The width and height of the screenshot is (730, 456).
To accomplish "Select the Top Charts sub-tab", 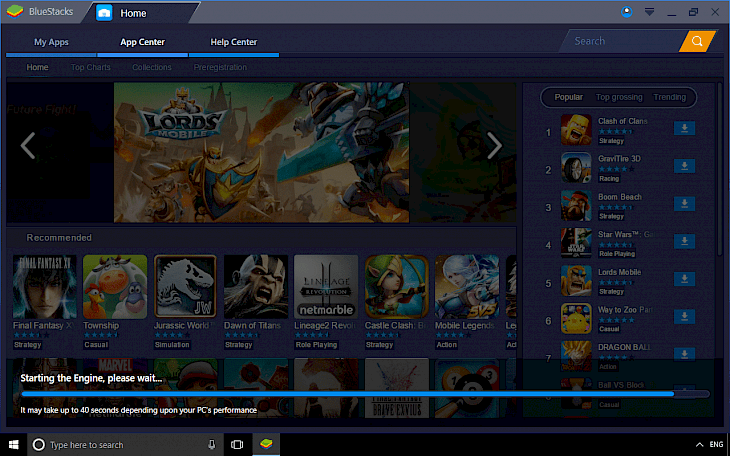I will click(91, 67).
